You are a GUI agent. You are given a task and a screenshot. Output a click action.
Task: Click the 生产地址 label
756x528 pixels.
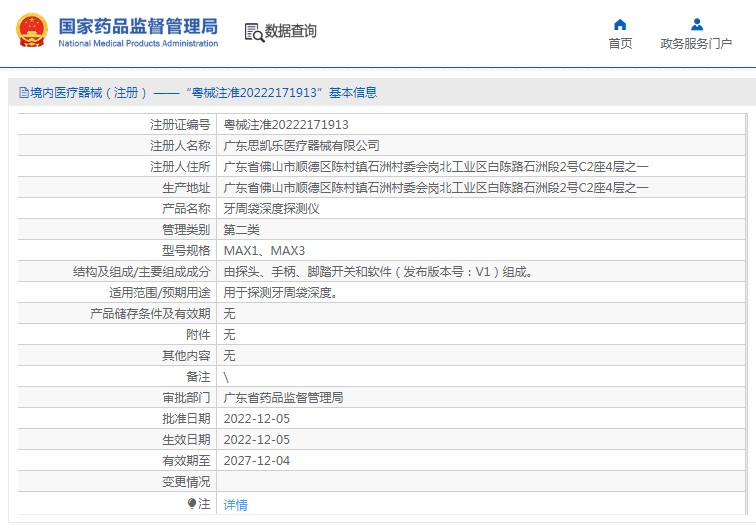pos(186,188)
